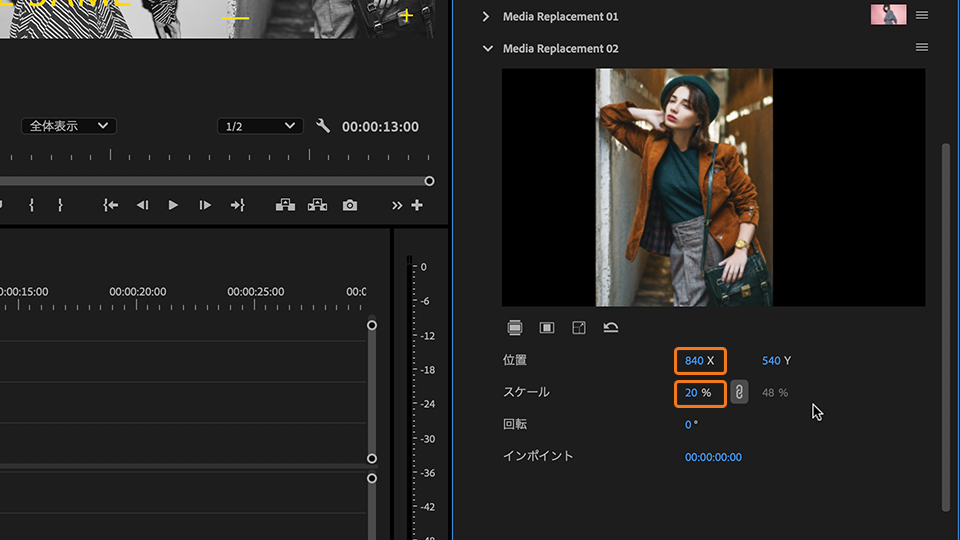
Task: Click the 00:00:13:00 duration timecode
Action: click(x=380, y=127)
